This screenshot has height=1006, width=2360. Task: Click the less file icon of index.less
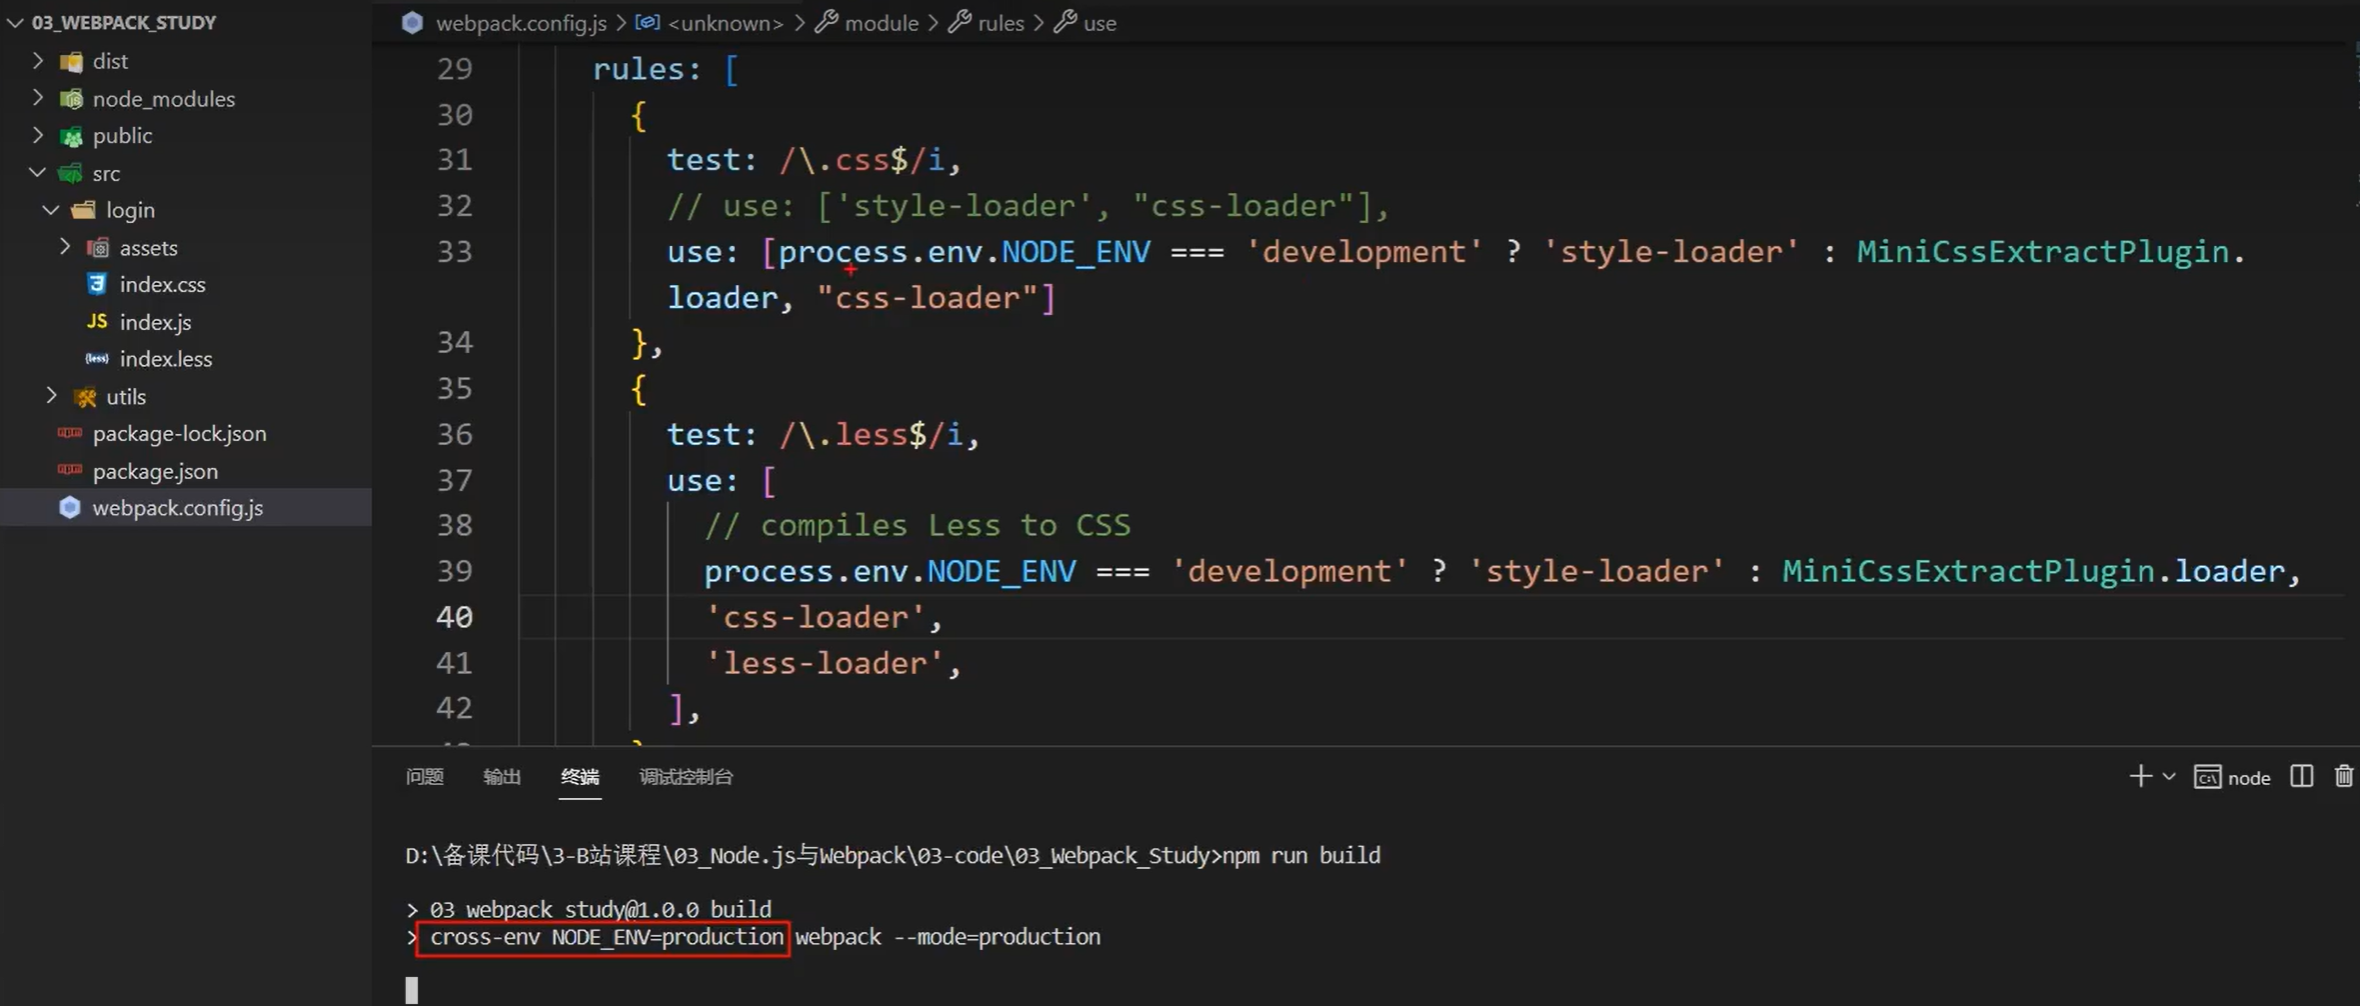(97, 358)
